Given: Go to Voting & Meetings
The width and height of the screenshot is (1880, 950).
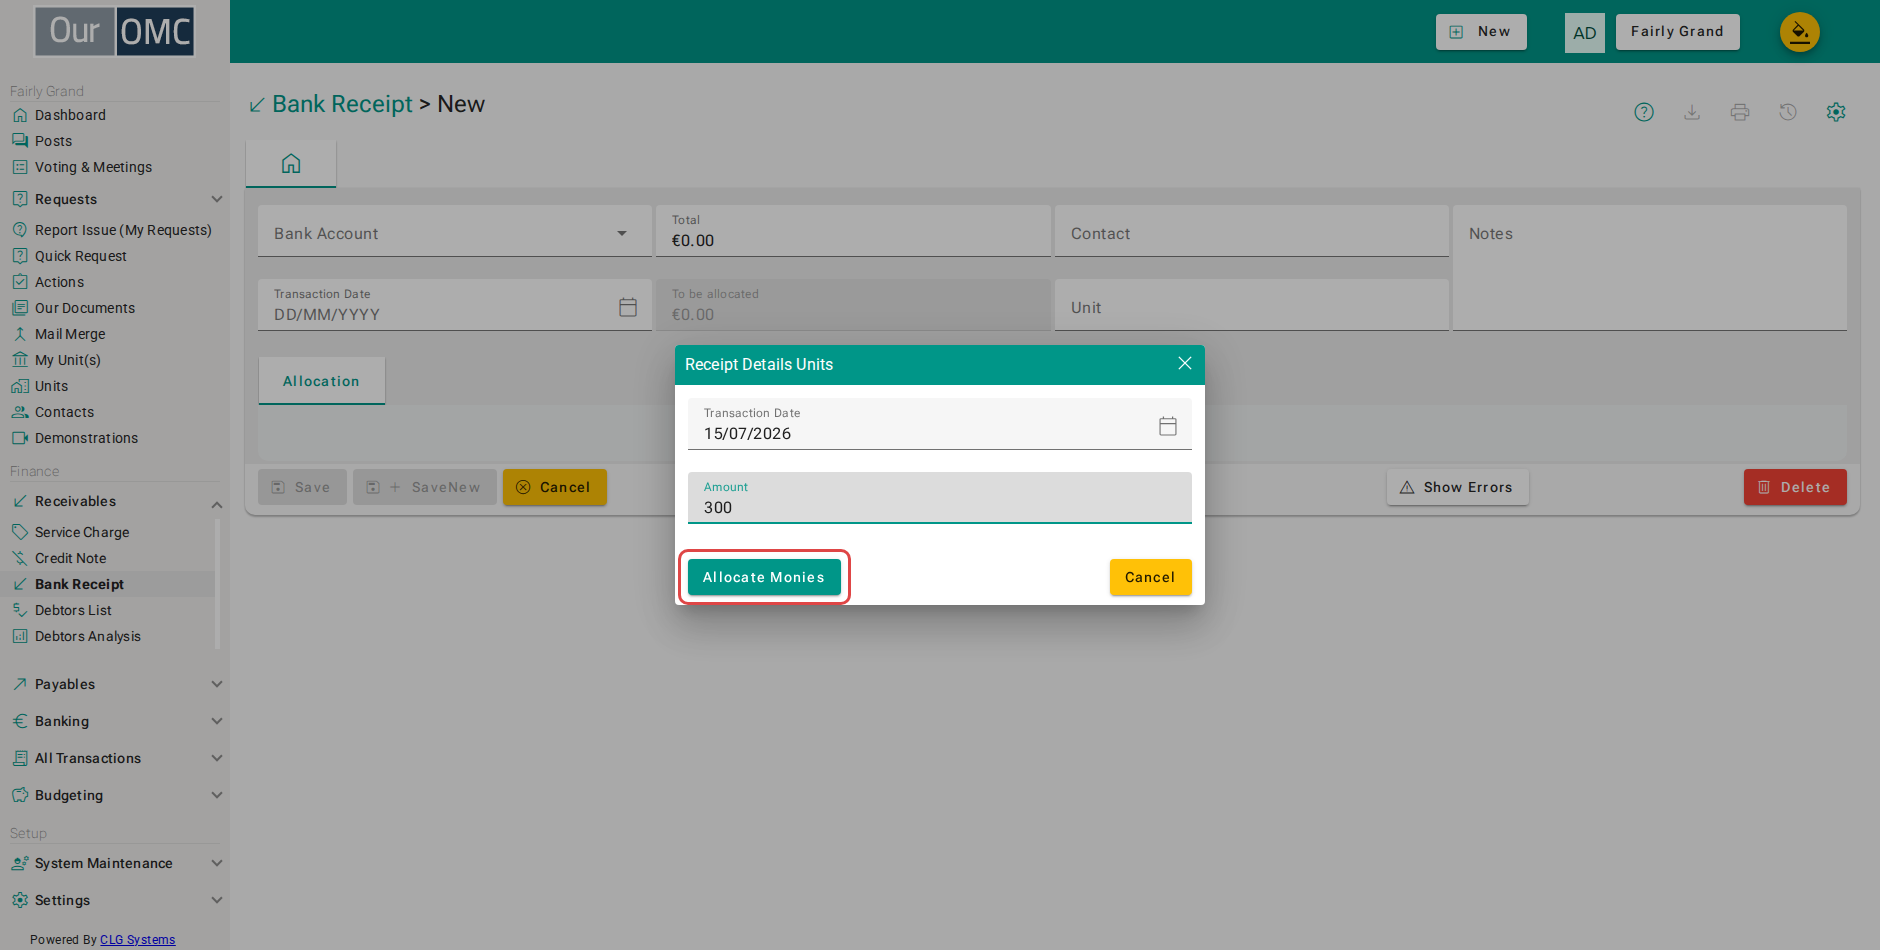Looking at the screenshot, I should (93, 167).
